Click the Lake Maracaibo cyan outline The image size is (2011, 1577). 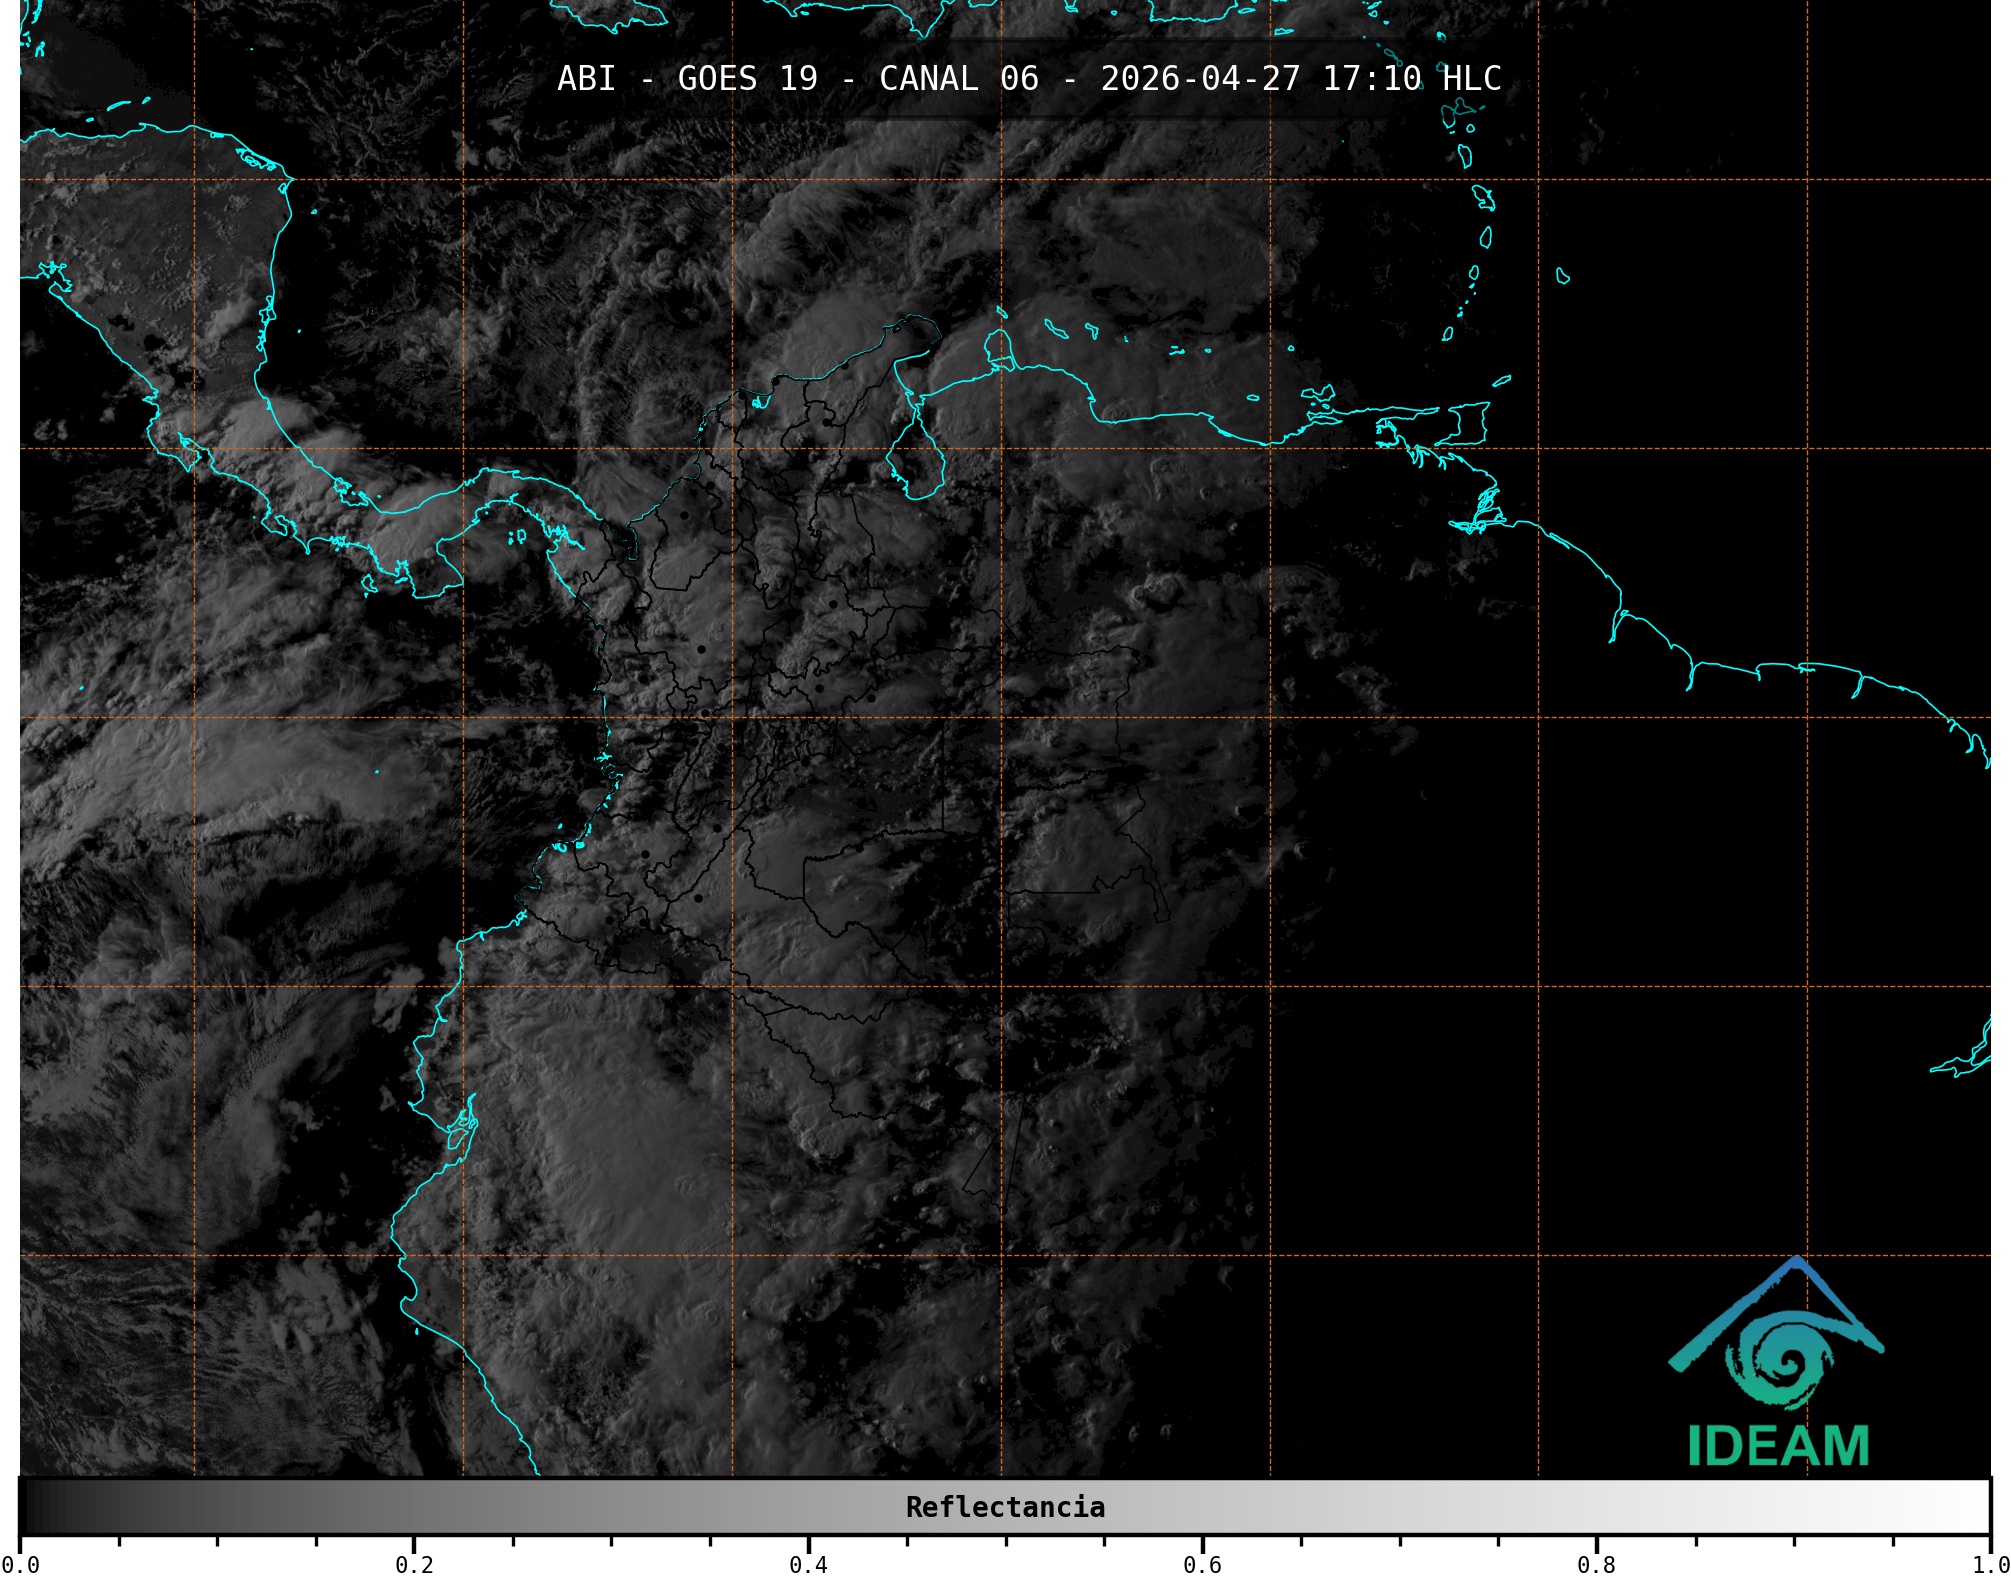point(915,460)
